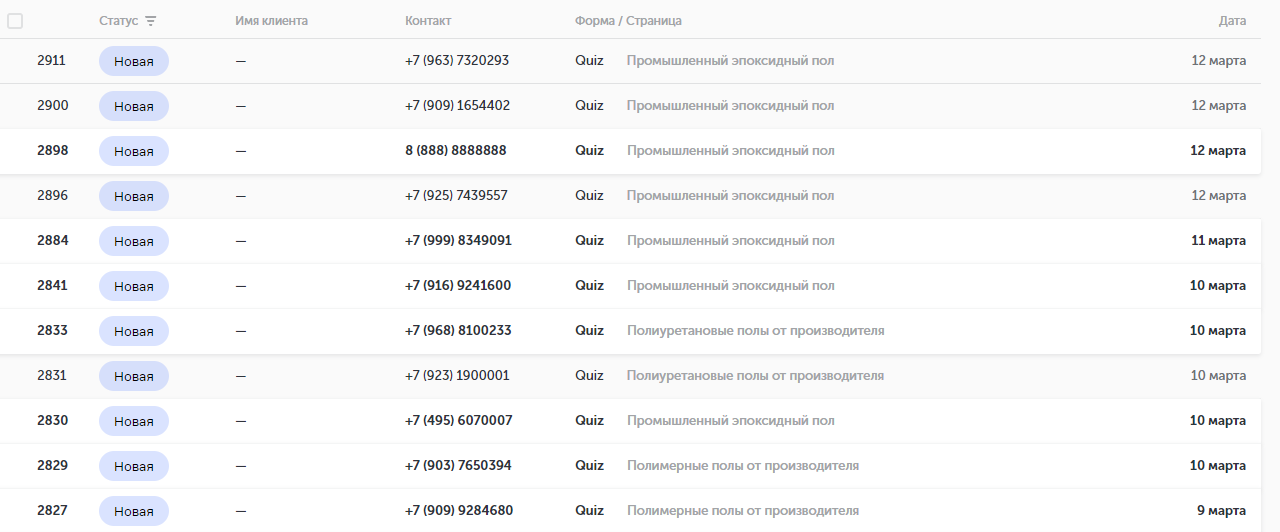Click phone number +7 (495) 6070007

tap(458, 420)
